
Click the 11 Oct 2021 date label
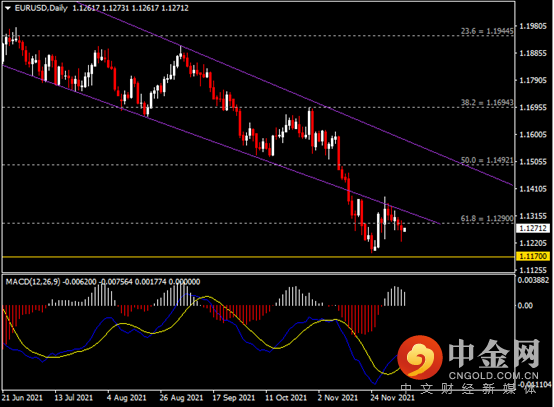[286, 398]
